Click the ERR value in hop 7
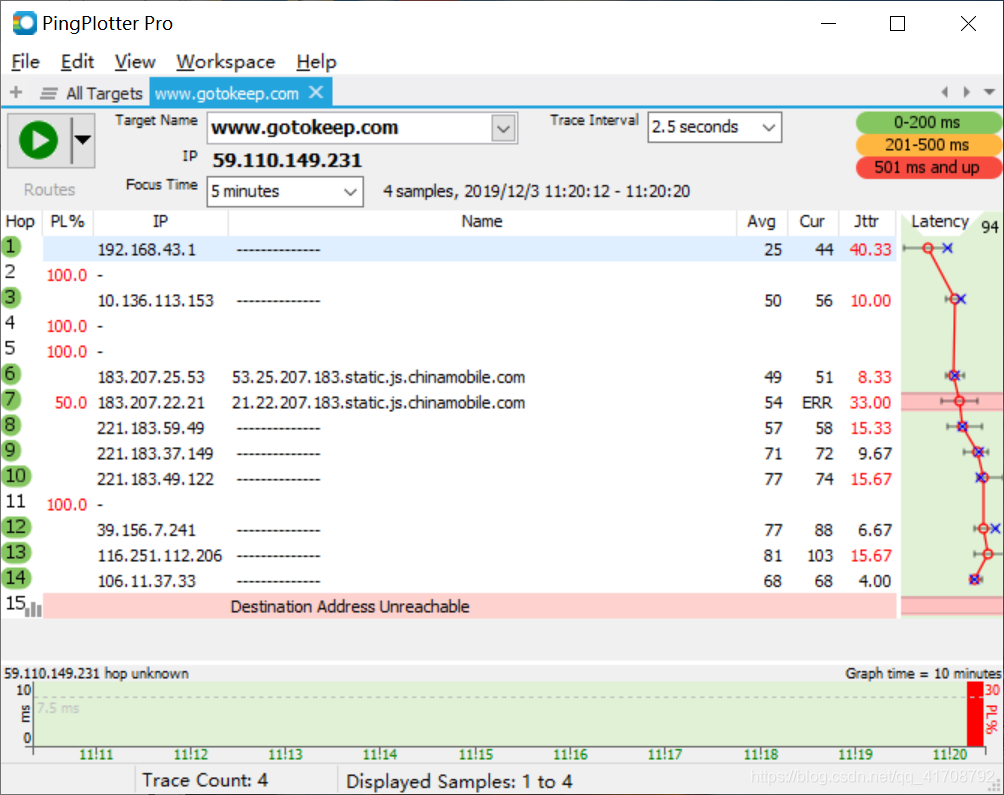This screenshot has height=795, width=1004. pyautogui.click(x=817, y=403)
